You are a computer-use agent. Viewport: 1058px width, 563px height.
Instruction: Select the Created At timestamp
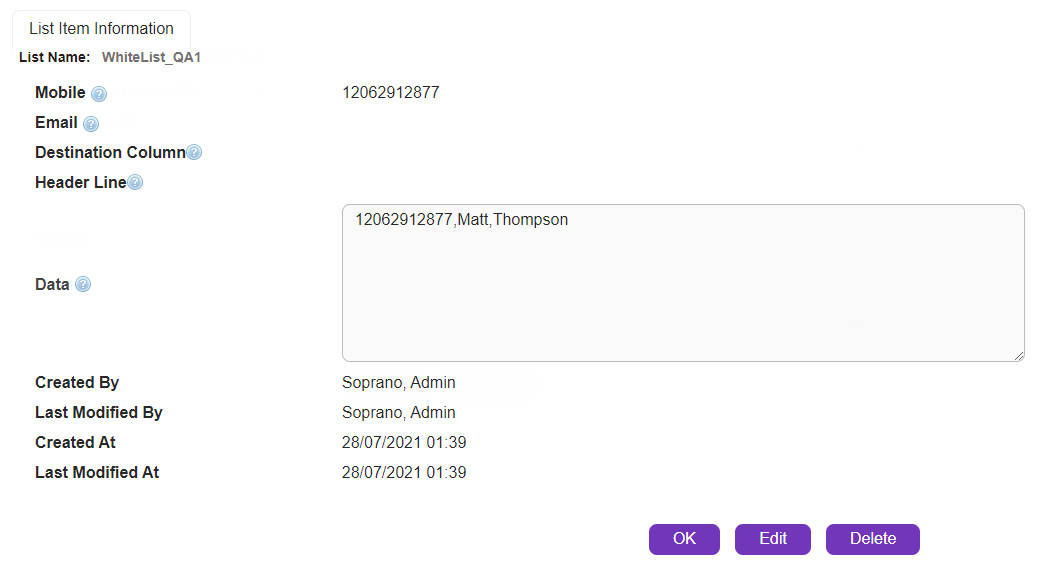pos(404,442)
